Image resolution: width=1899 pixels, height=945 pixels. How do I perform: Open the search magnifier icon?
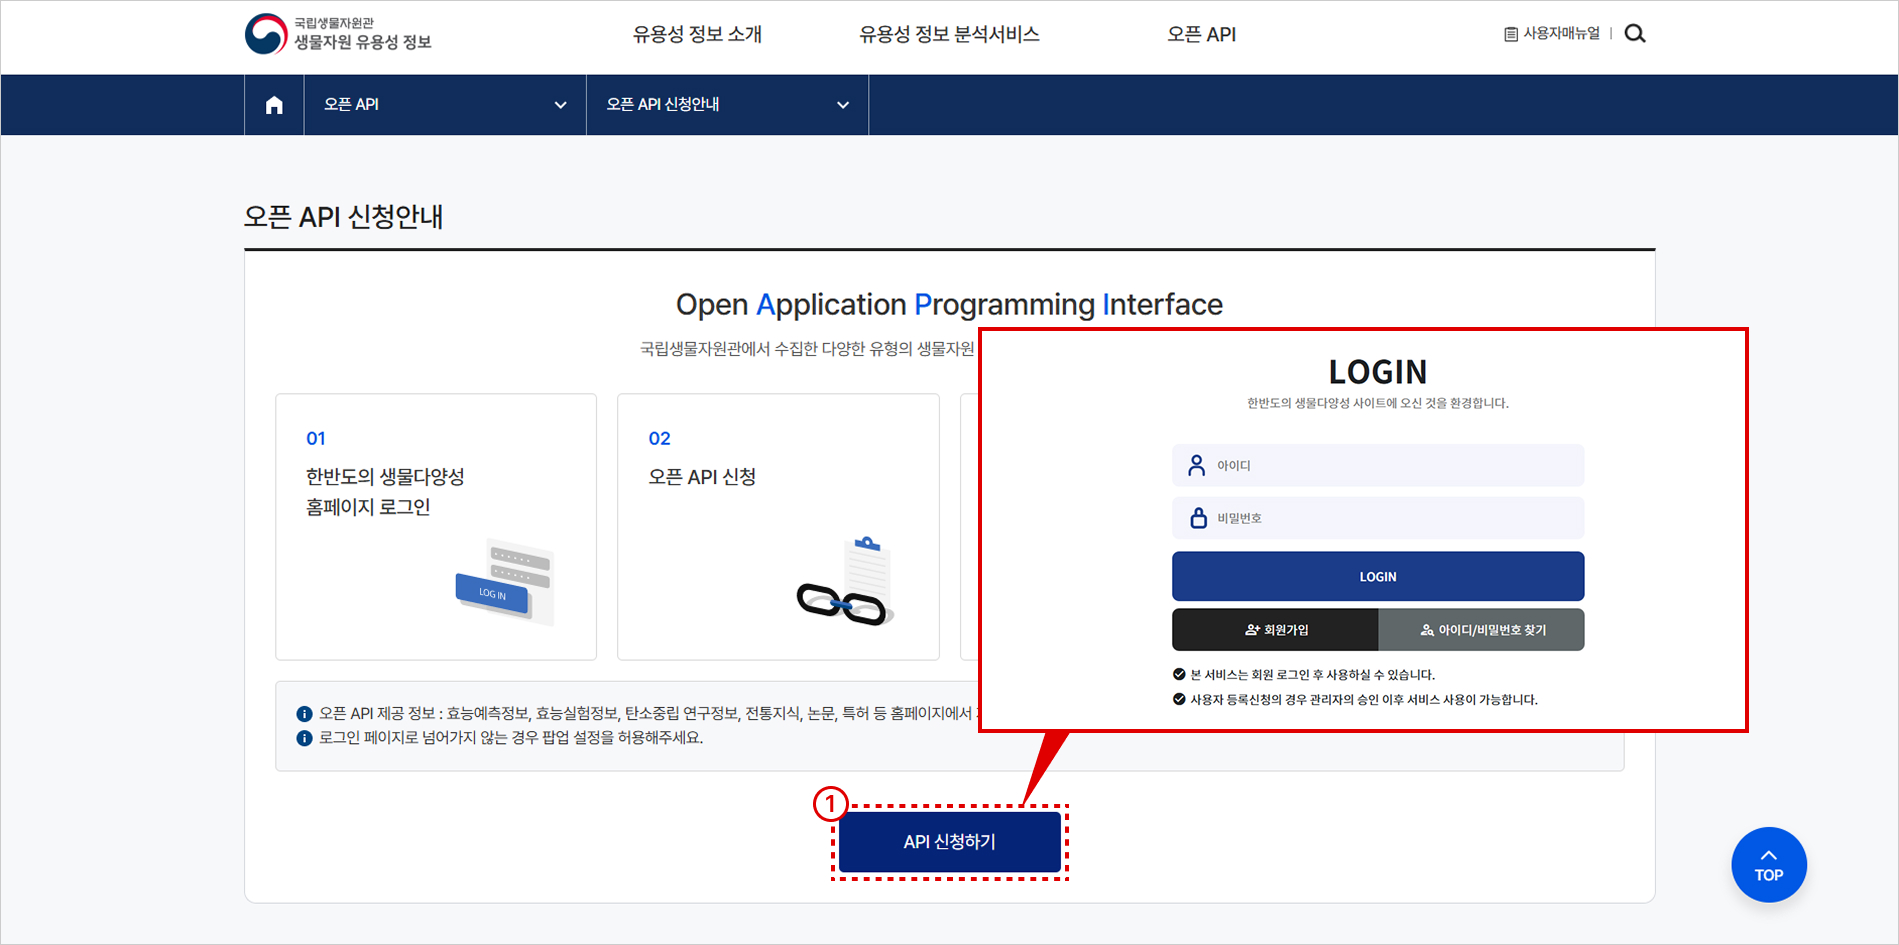1636,33
